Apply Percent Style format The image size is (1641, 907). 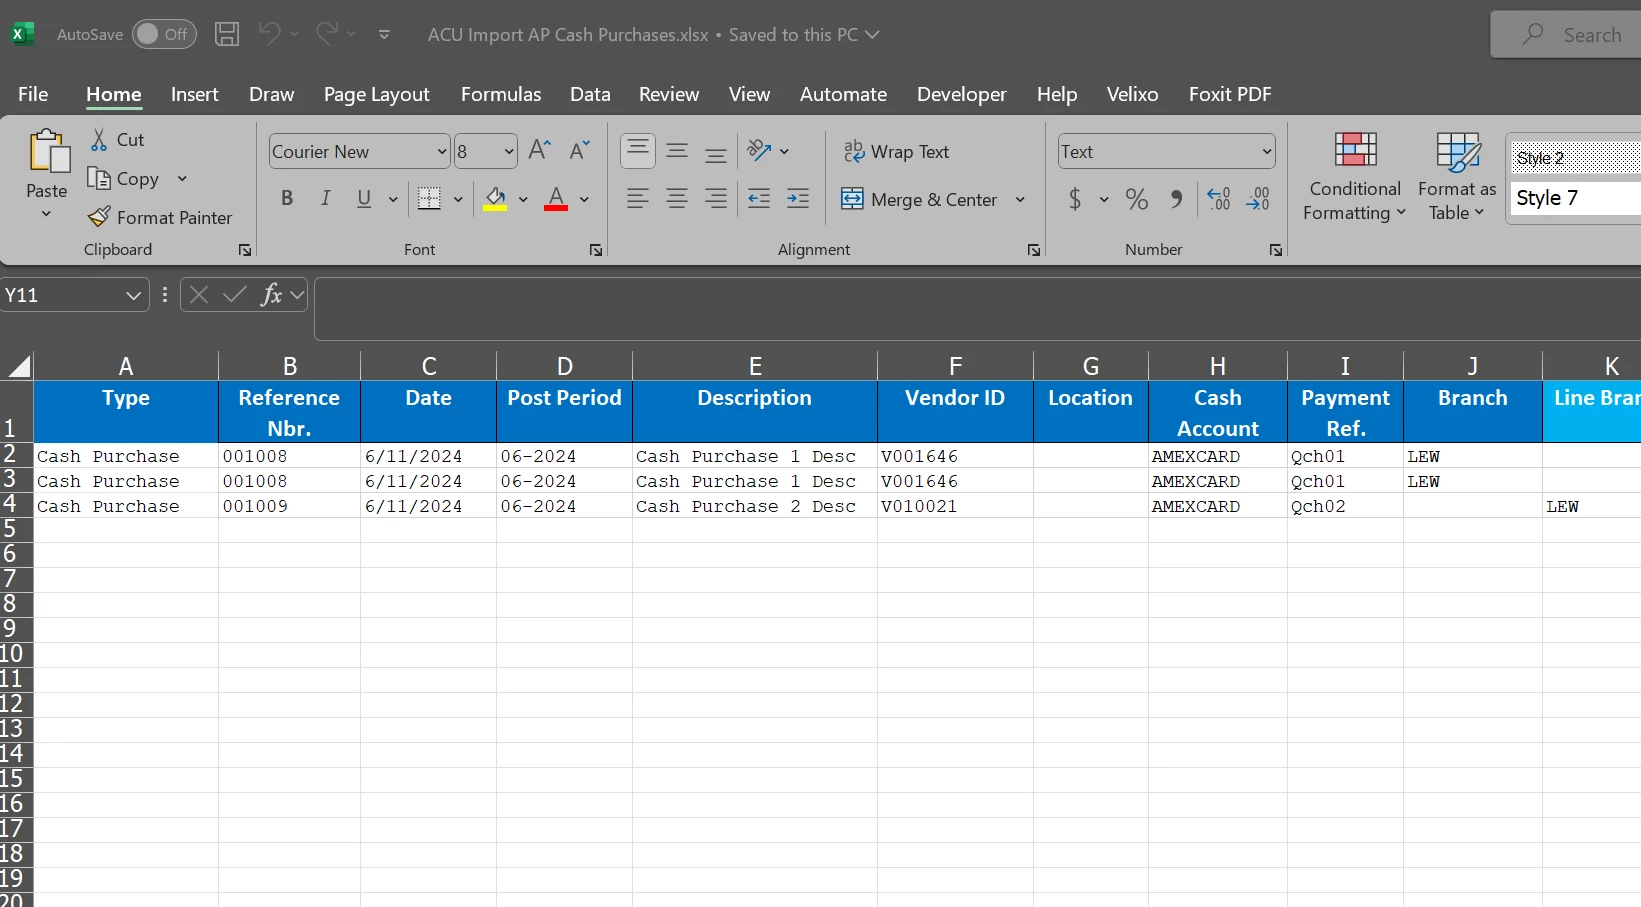[1137, 199]
